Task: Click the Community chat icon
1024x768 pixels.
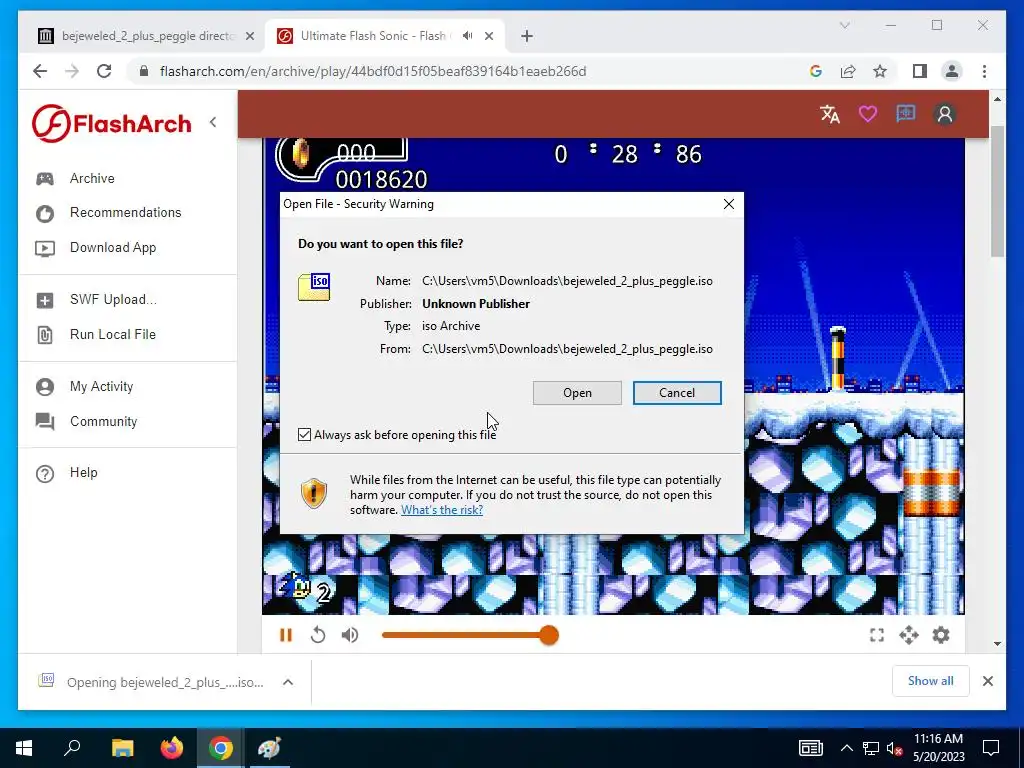Action: pyautogui.click(x=44, y=422)
